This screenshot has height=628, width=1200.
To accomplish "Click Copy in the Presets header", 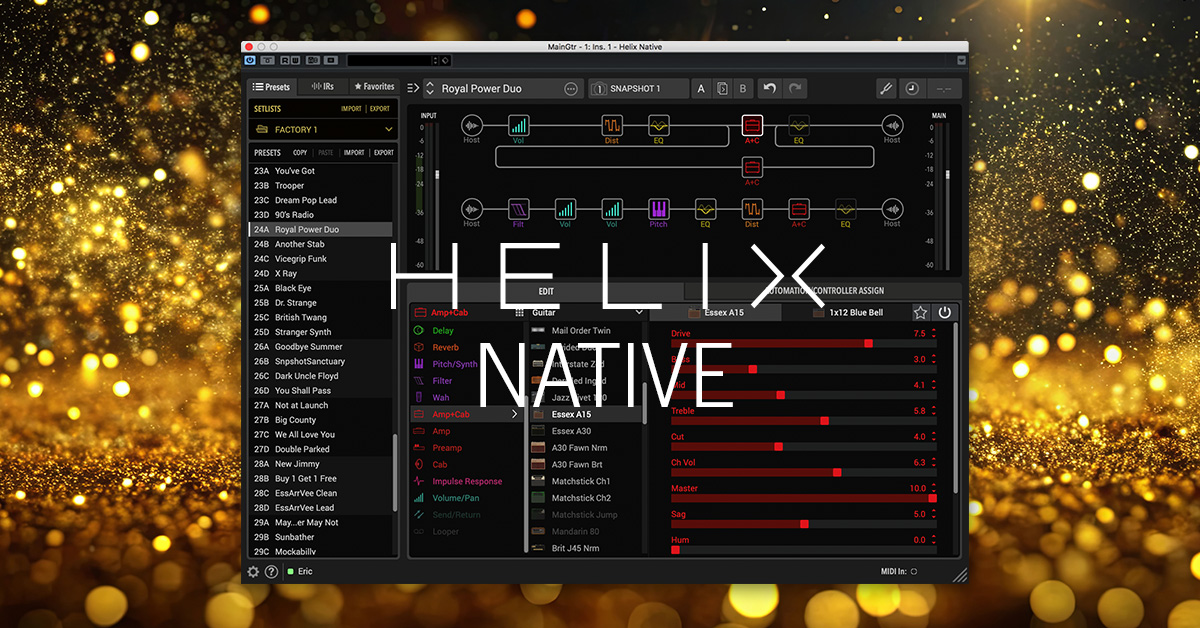I will 300,153.
